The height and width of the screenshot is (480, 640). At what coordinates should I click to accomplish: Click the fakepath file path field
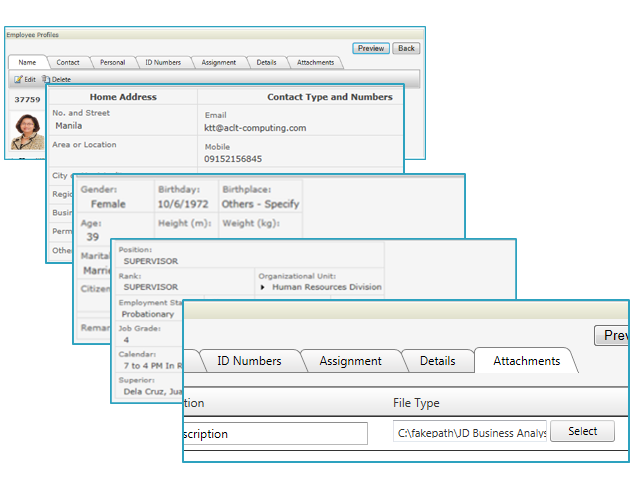pos(470,432)
